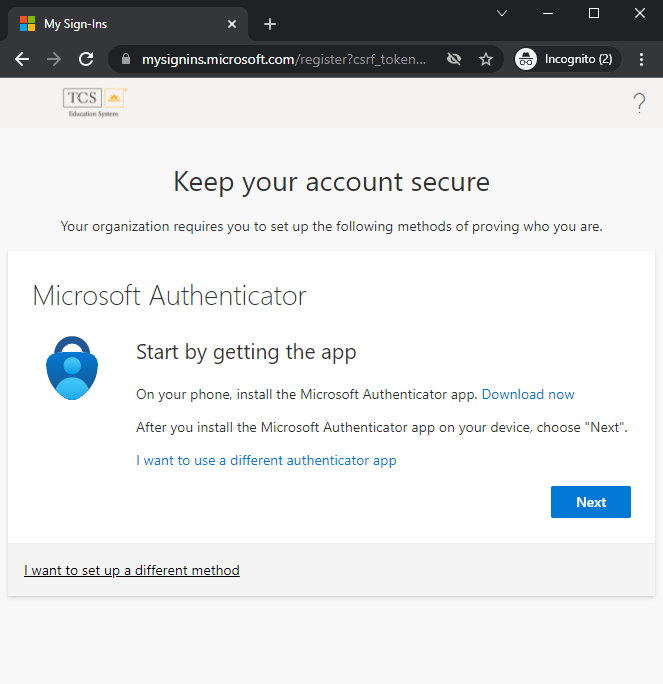Open the Incognito (2) profile button
663x684 pixels.
[x=567, y=59]
